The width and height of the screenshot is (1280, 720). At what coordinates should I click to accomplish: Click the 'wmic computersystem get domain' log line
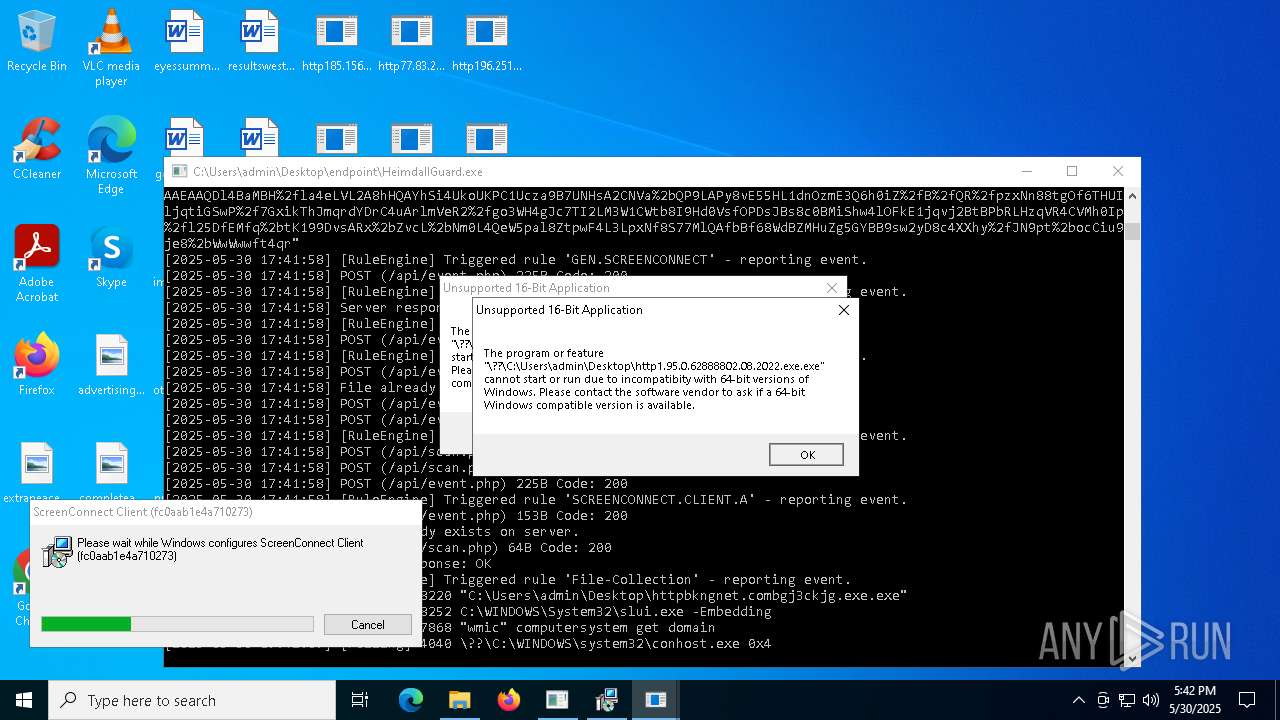[568, 627]
